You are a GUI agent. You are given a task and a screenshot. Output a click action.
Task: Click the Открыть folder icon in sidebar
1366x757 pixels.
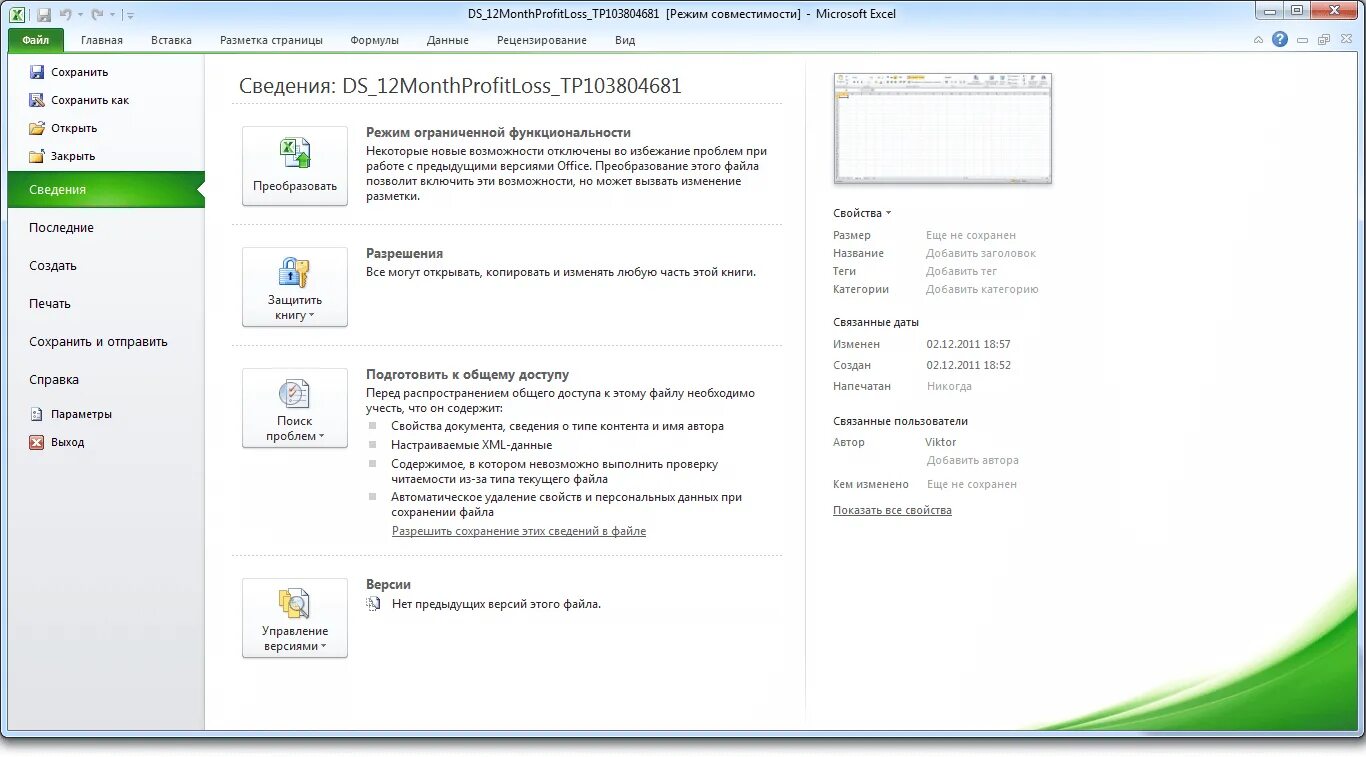[37, 128]
